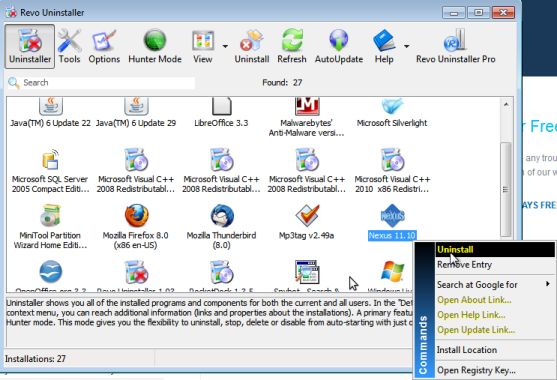Select the Microsoft Silverlight entry
Image resolution: width=557 pixels, height=380 pixels.
(x=392, y=112)
